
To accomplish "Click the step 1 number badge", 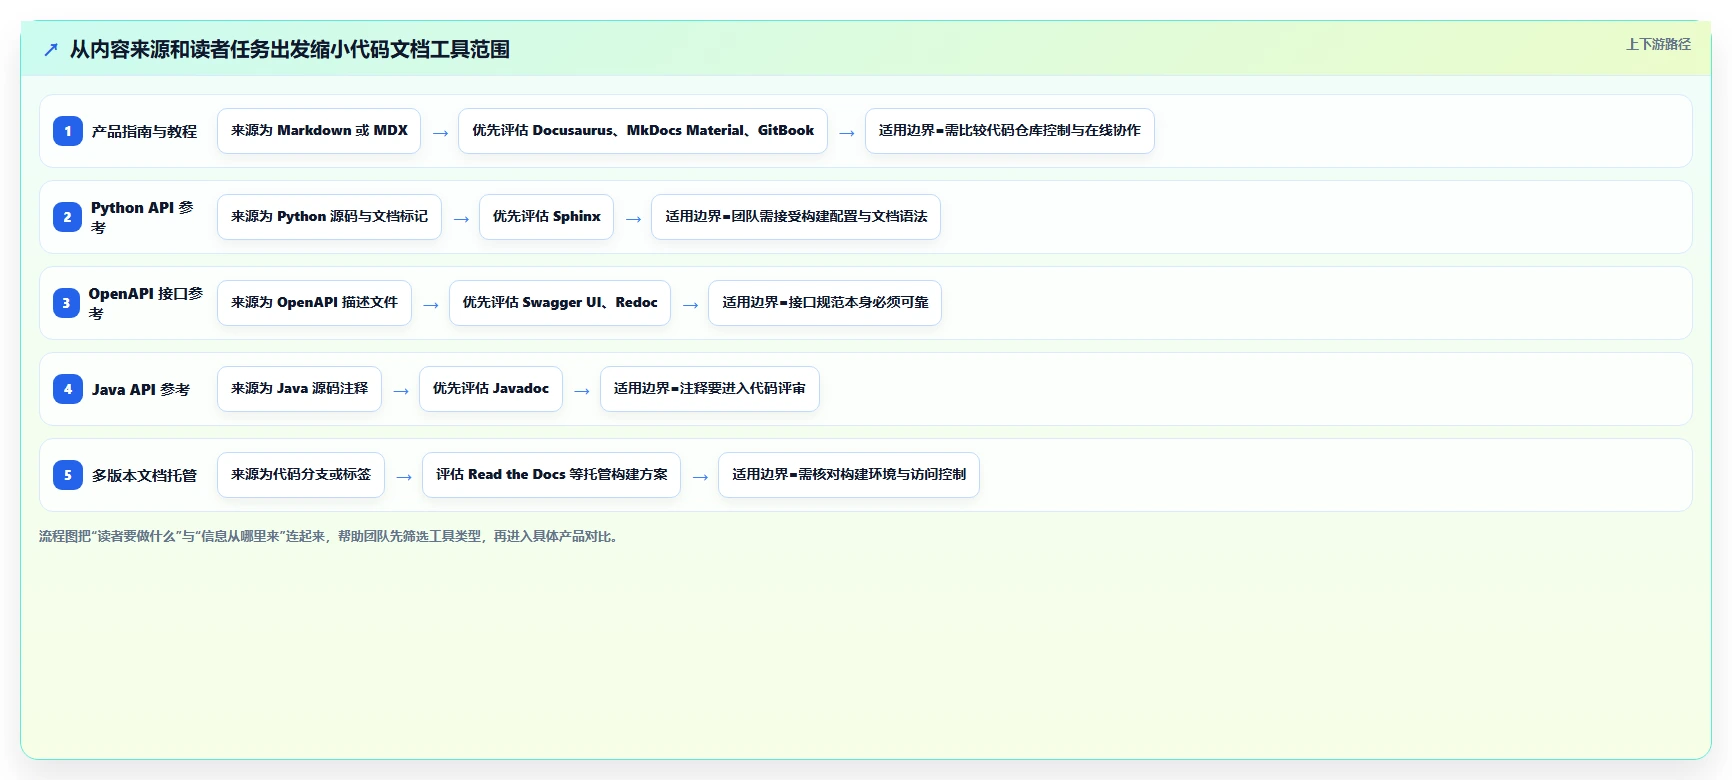I will [68, 131].
